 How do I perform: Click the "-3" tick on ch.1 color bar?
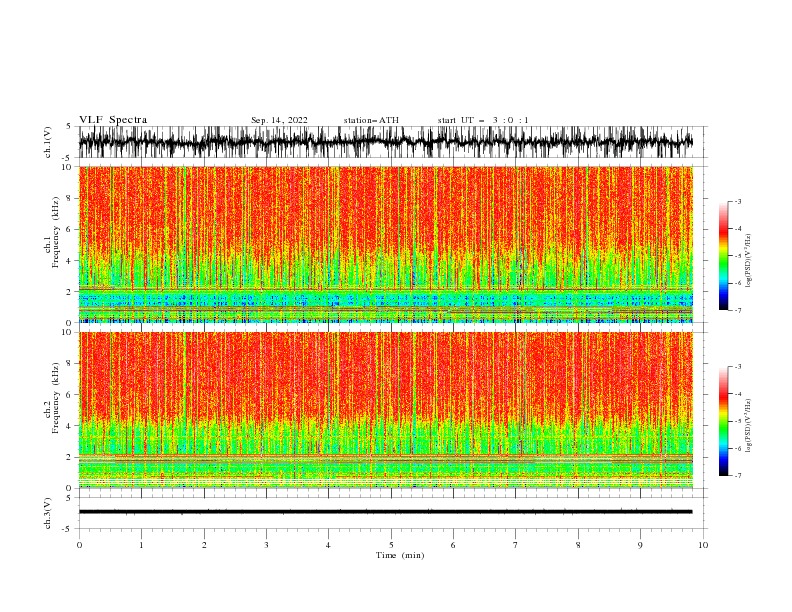click(737, 201)
